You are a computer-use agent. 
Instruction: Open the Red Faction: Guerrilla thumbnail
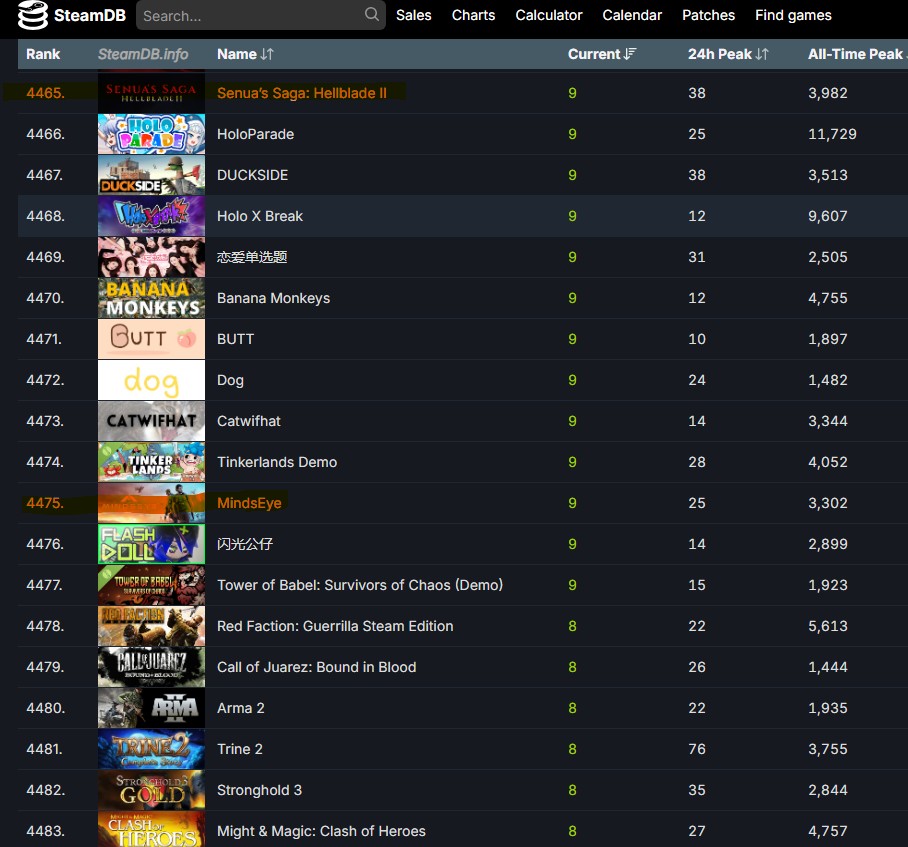pyautogui.click(x=151, y=626)
